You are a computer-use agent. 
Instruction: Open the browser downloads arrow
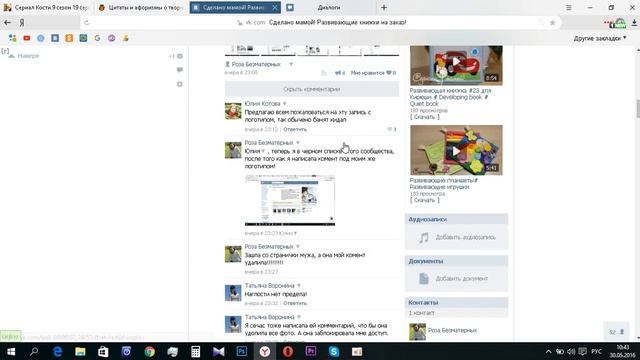point(634,23)
